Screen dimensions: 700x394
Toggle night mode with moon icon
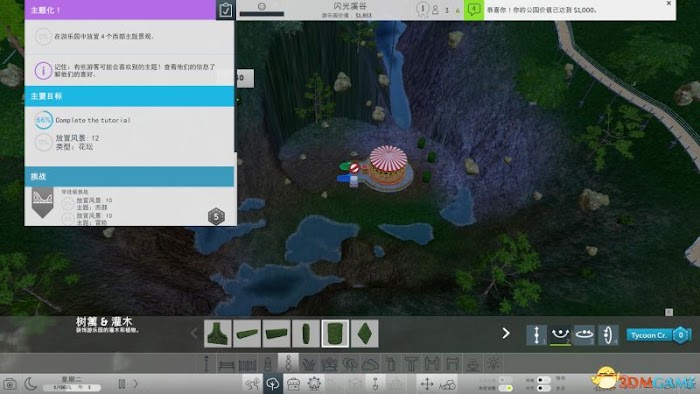pyautogui.click(x=30, y=384)
